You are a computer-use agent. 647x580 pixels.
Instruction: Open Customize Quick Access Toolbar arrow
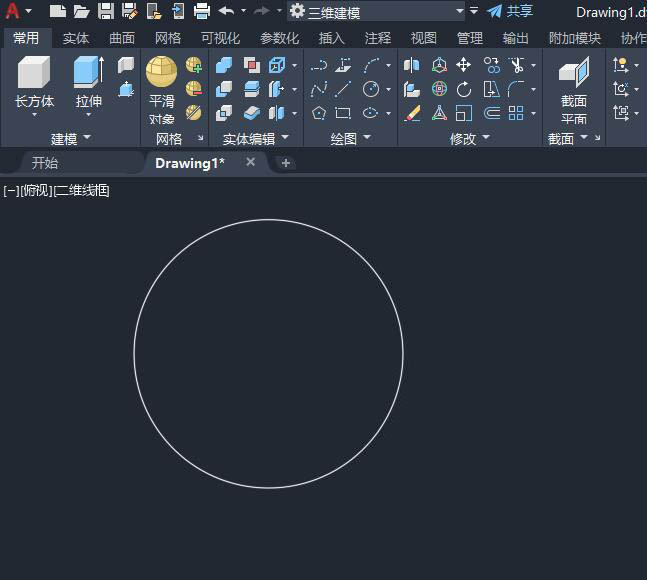(474, 11)
